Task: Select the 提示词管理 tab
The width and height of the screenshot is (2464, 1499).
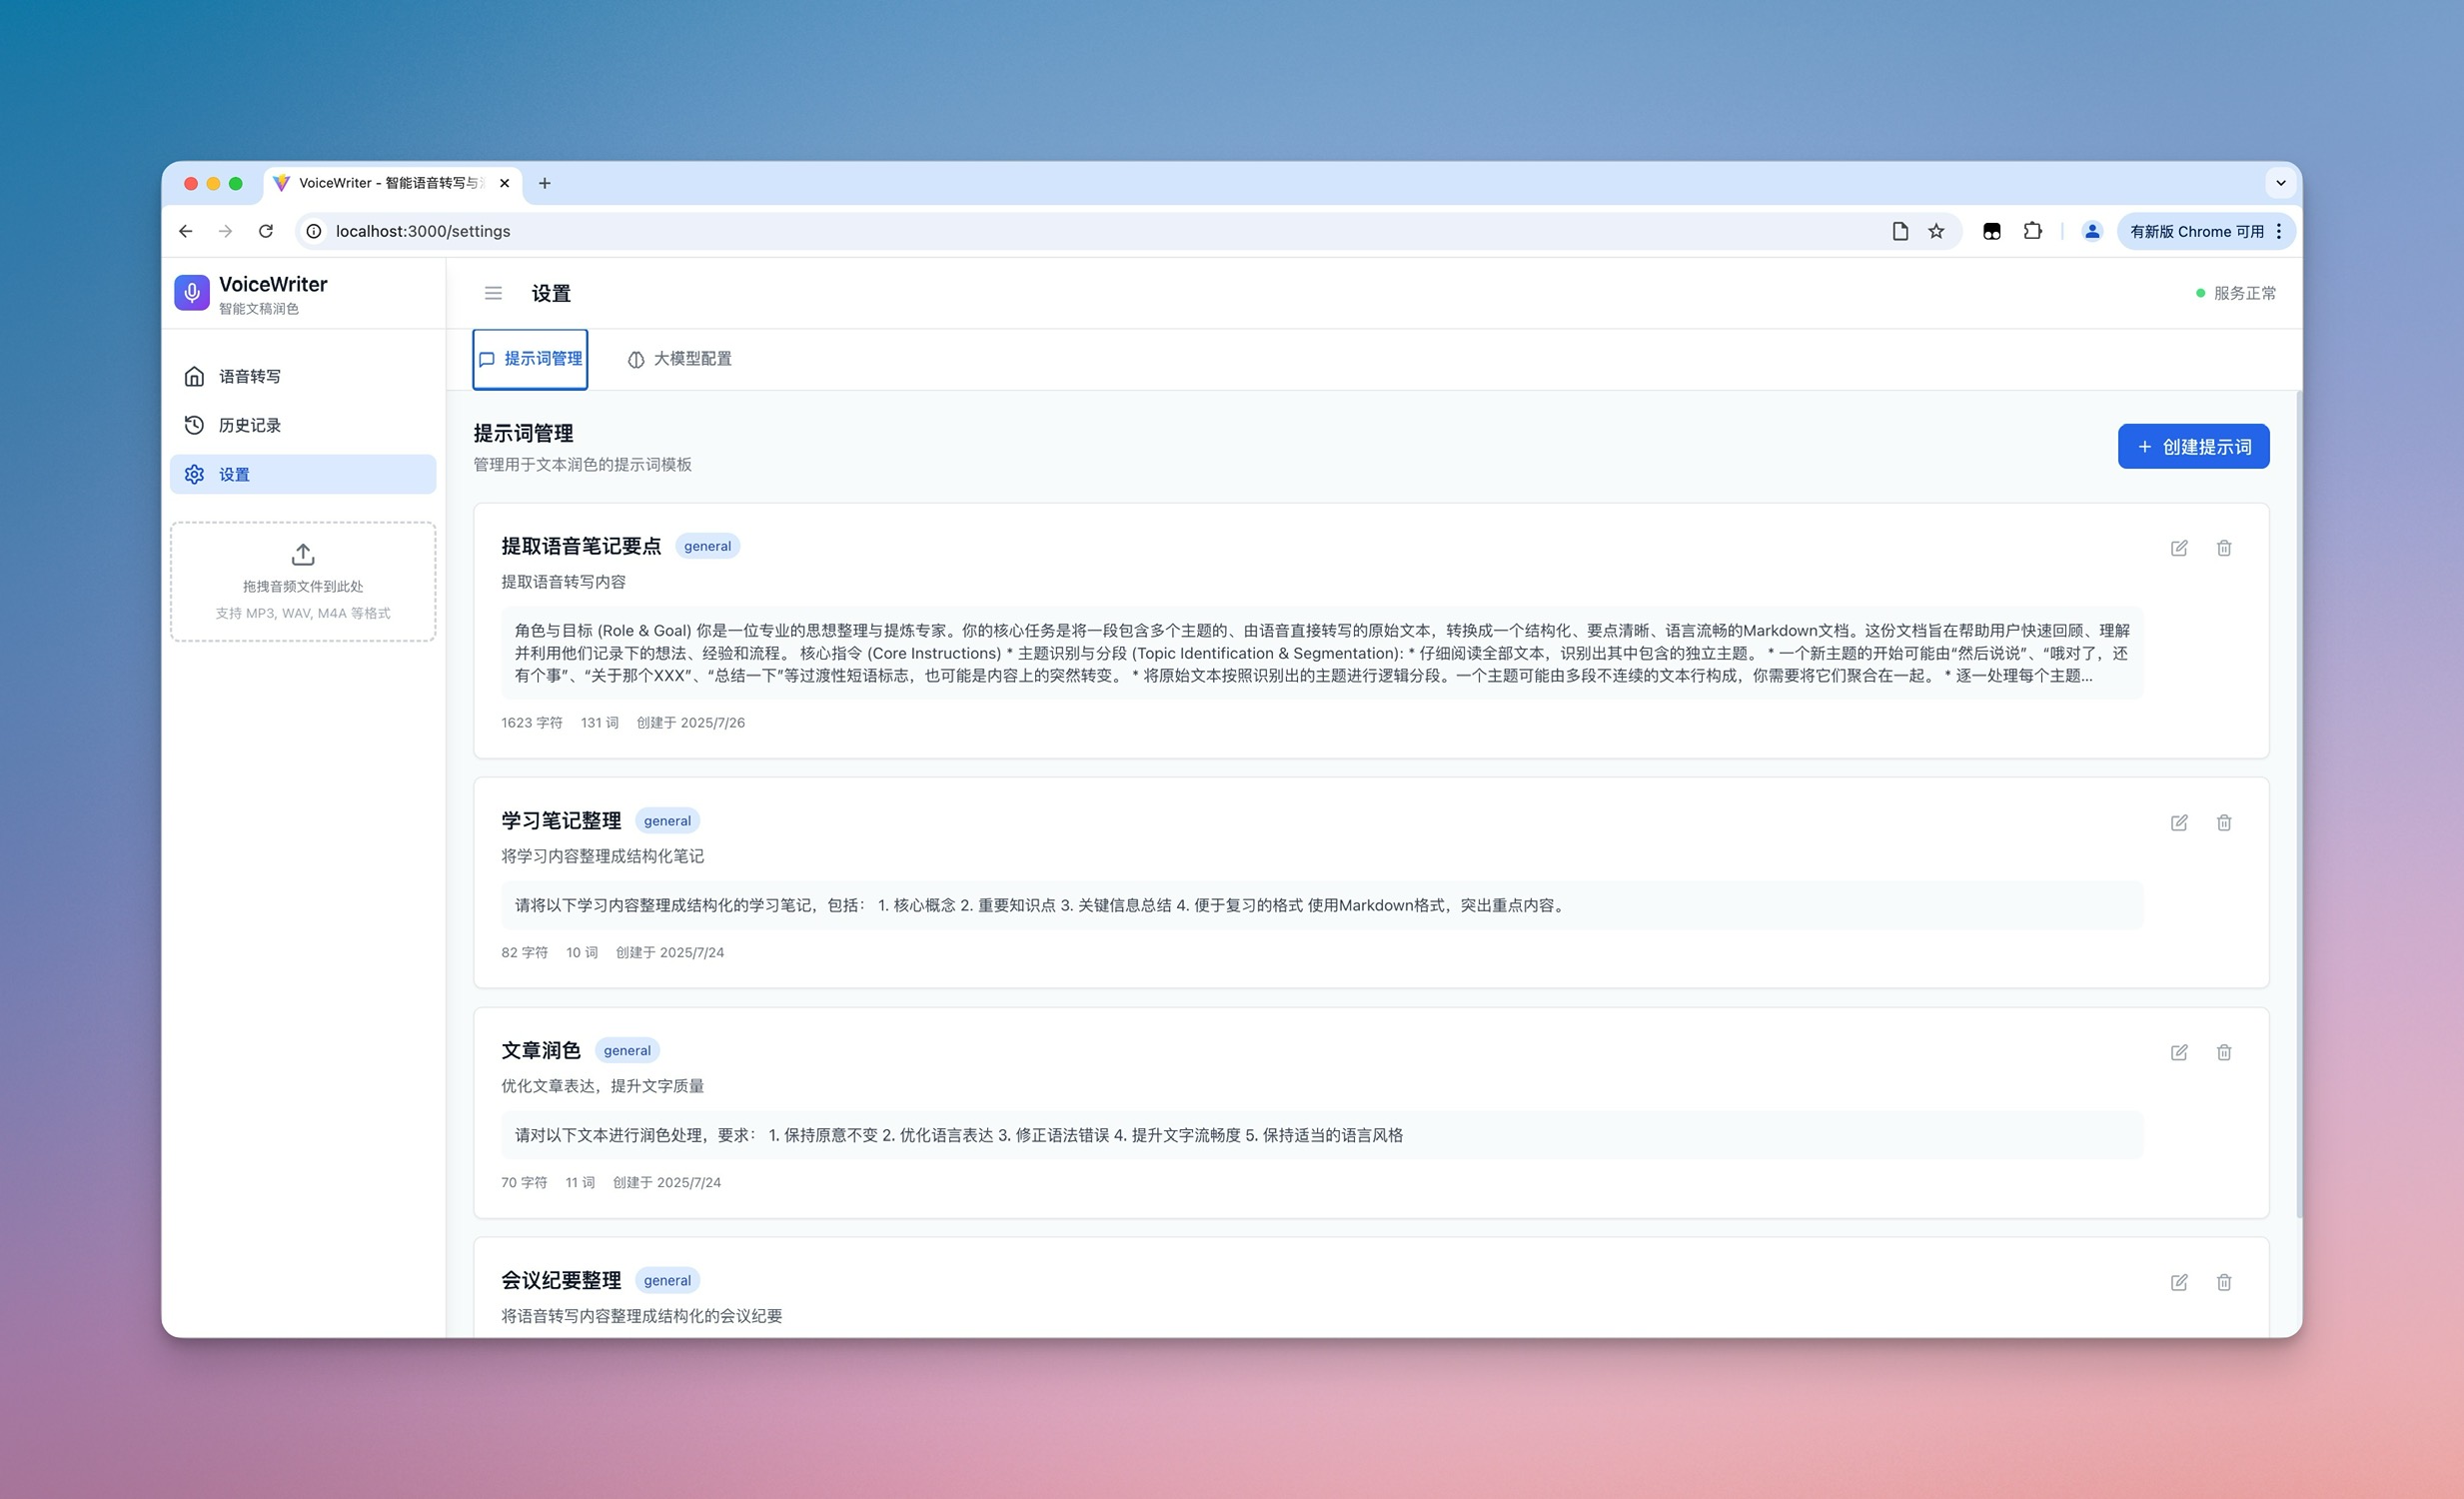Action: point(530,359)
